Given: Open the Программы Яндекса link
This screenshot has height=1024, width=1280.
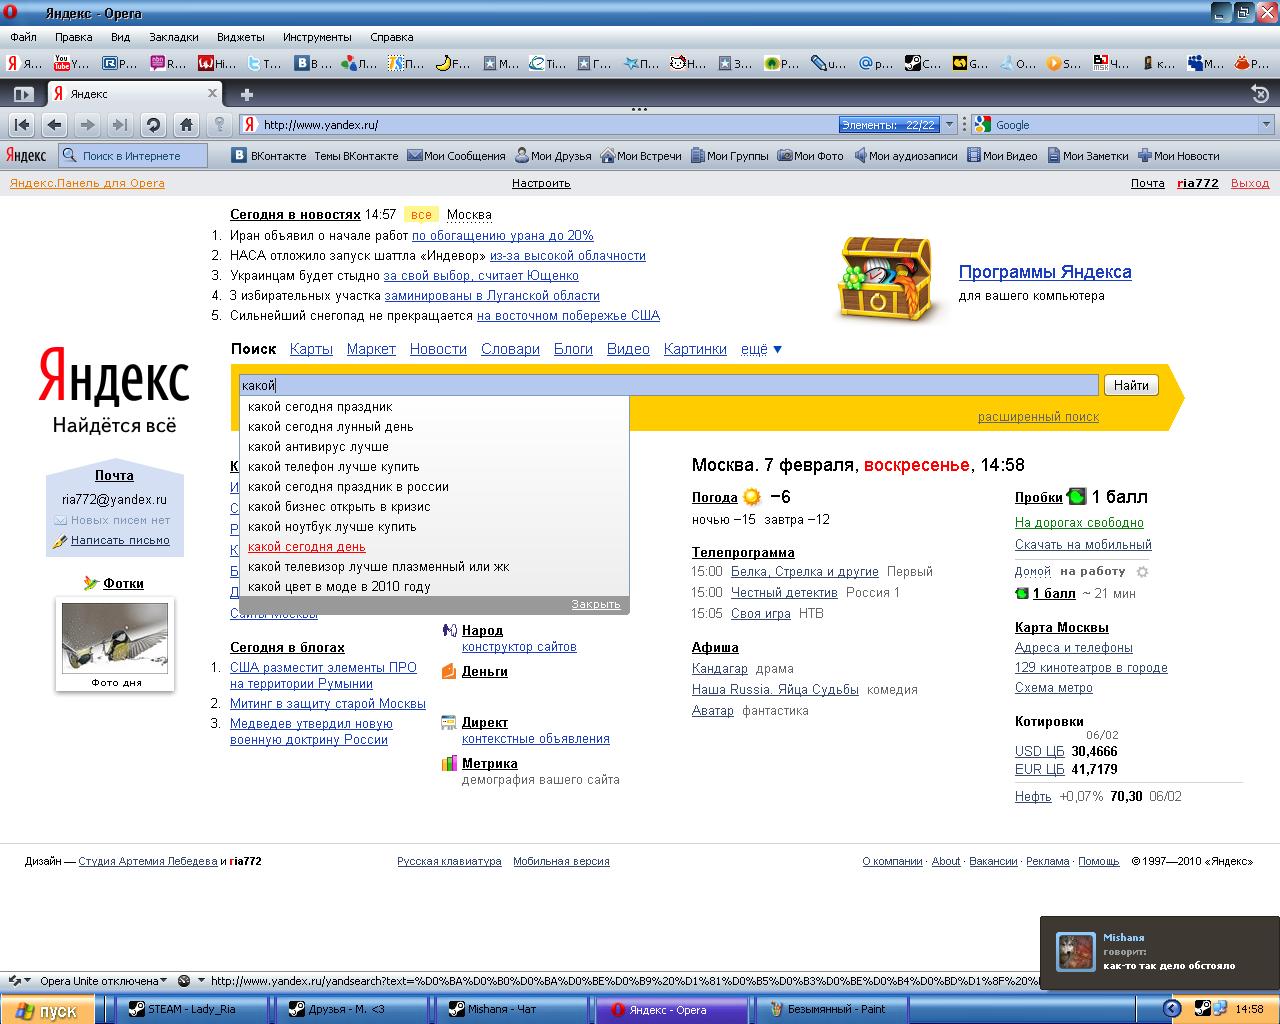Looking at the screenshot, I should point(1045,272).
